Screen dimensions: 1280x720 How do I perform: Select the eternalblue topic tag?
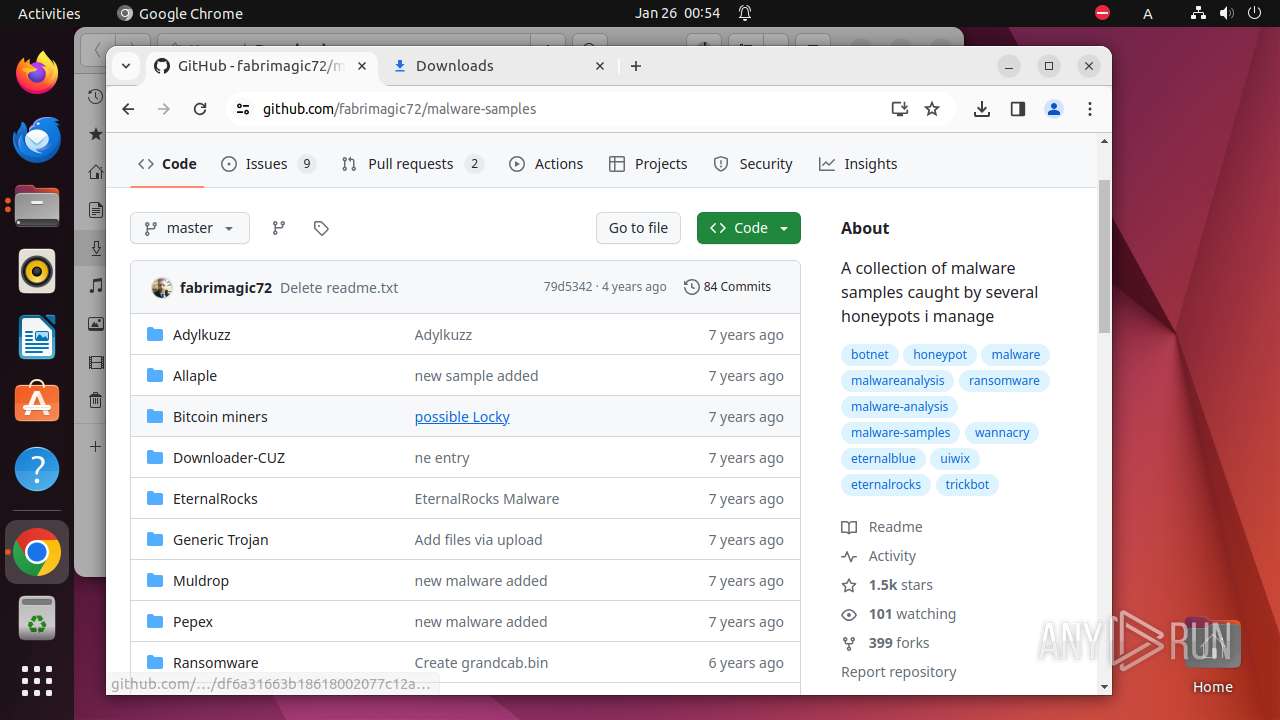coord(883,459)
